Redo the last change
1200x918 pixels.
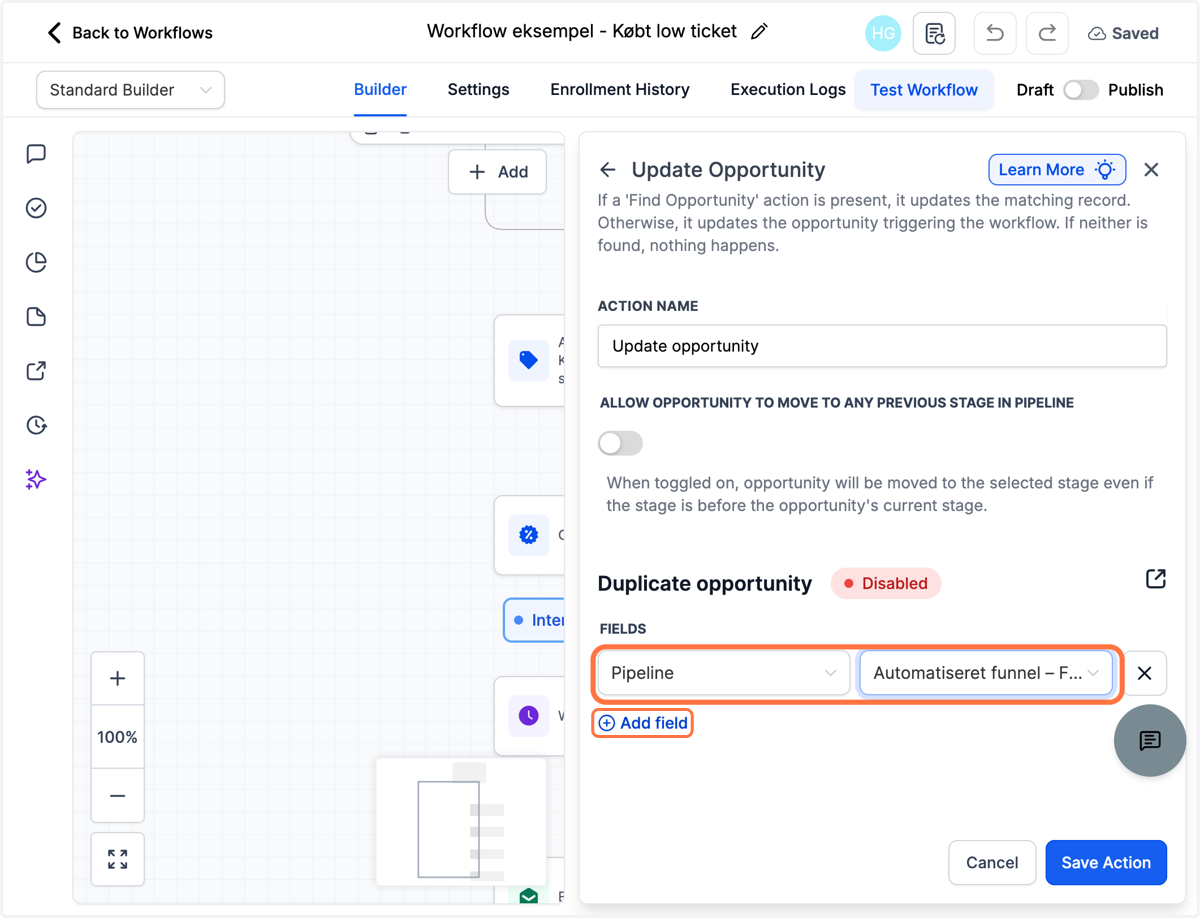coord(1047,33)
